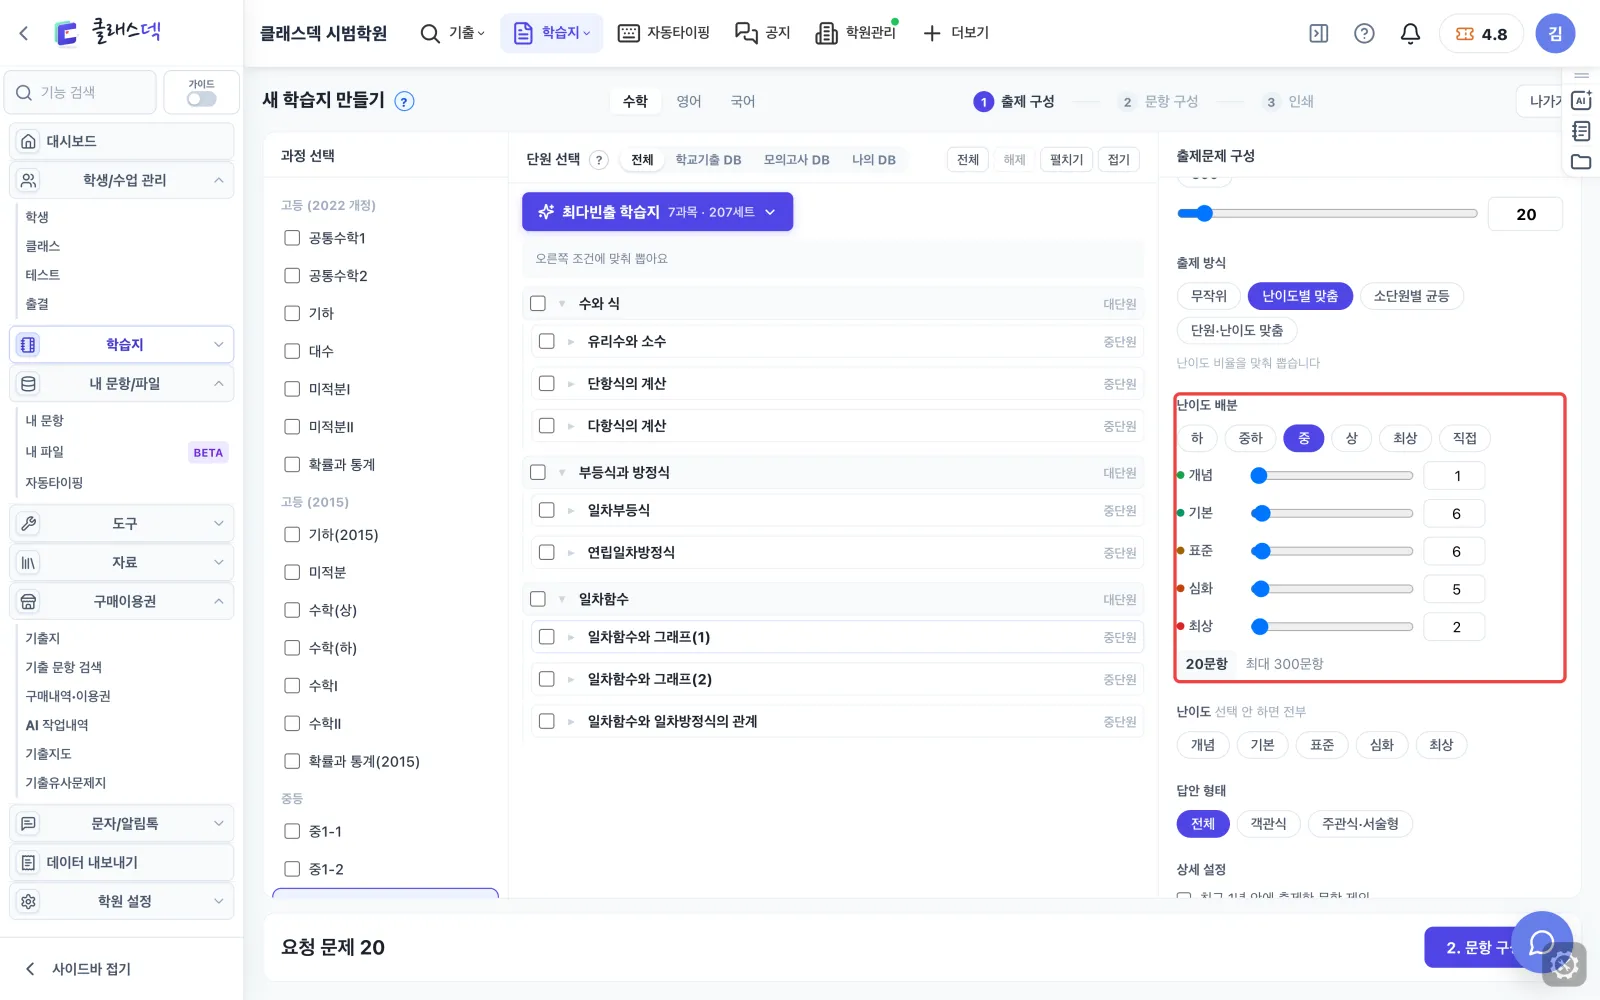Screen dimensions: 1600x1000
Task: Open the folder icon on right edge
Action: coord(1581,162)
